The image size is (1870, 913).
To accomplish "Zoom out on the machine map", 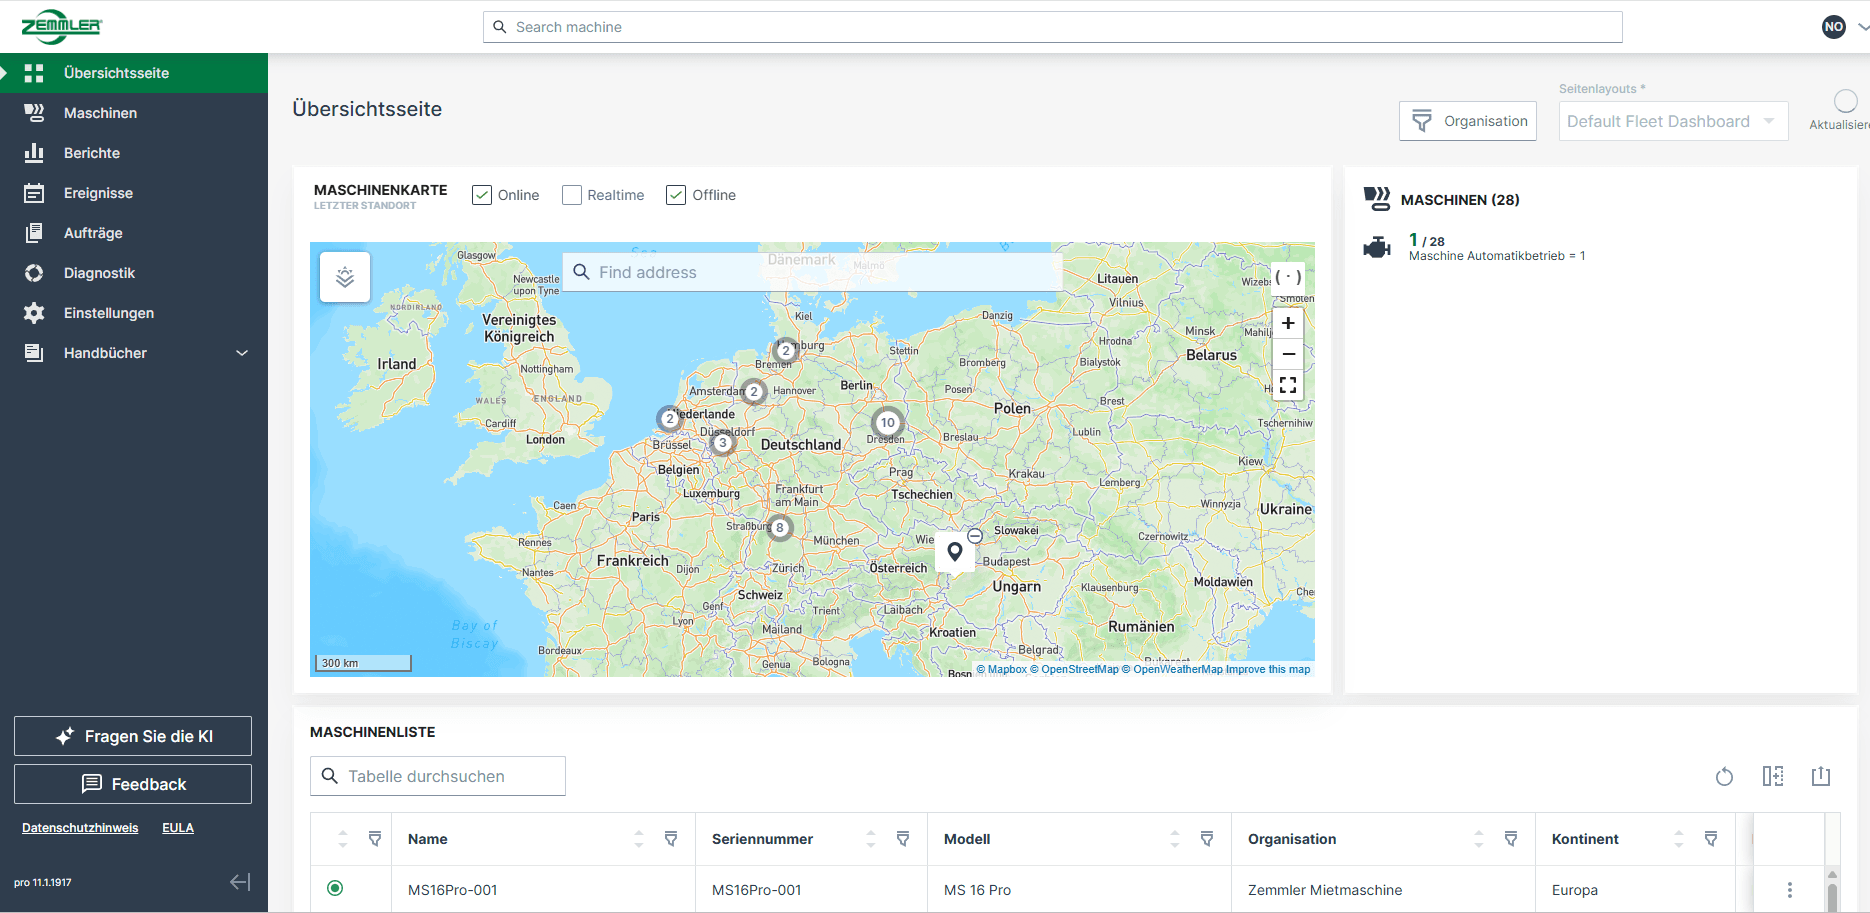I will coord(1288,354).
